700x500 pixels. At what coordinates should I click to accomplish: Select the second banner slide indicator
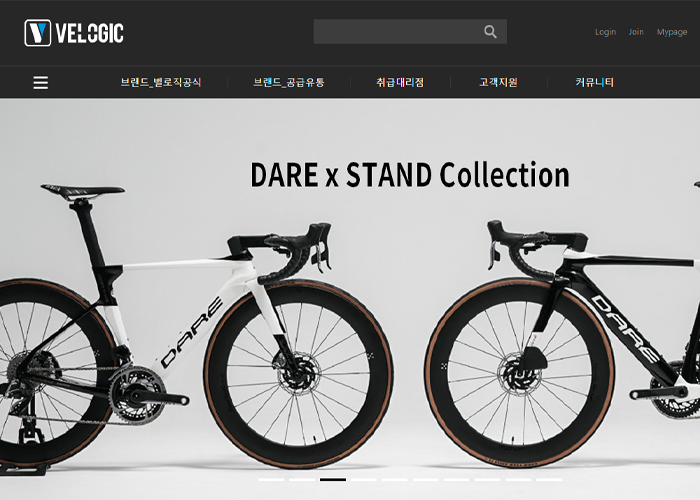coord(302,479)
